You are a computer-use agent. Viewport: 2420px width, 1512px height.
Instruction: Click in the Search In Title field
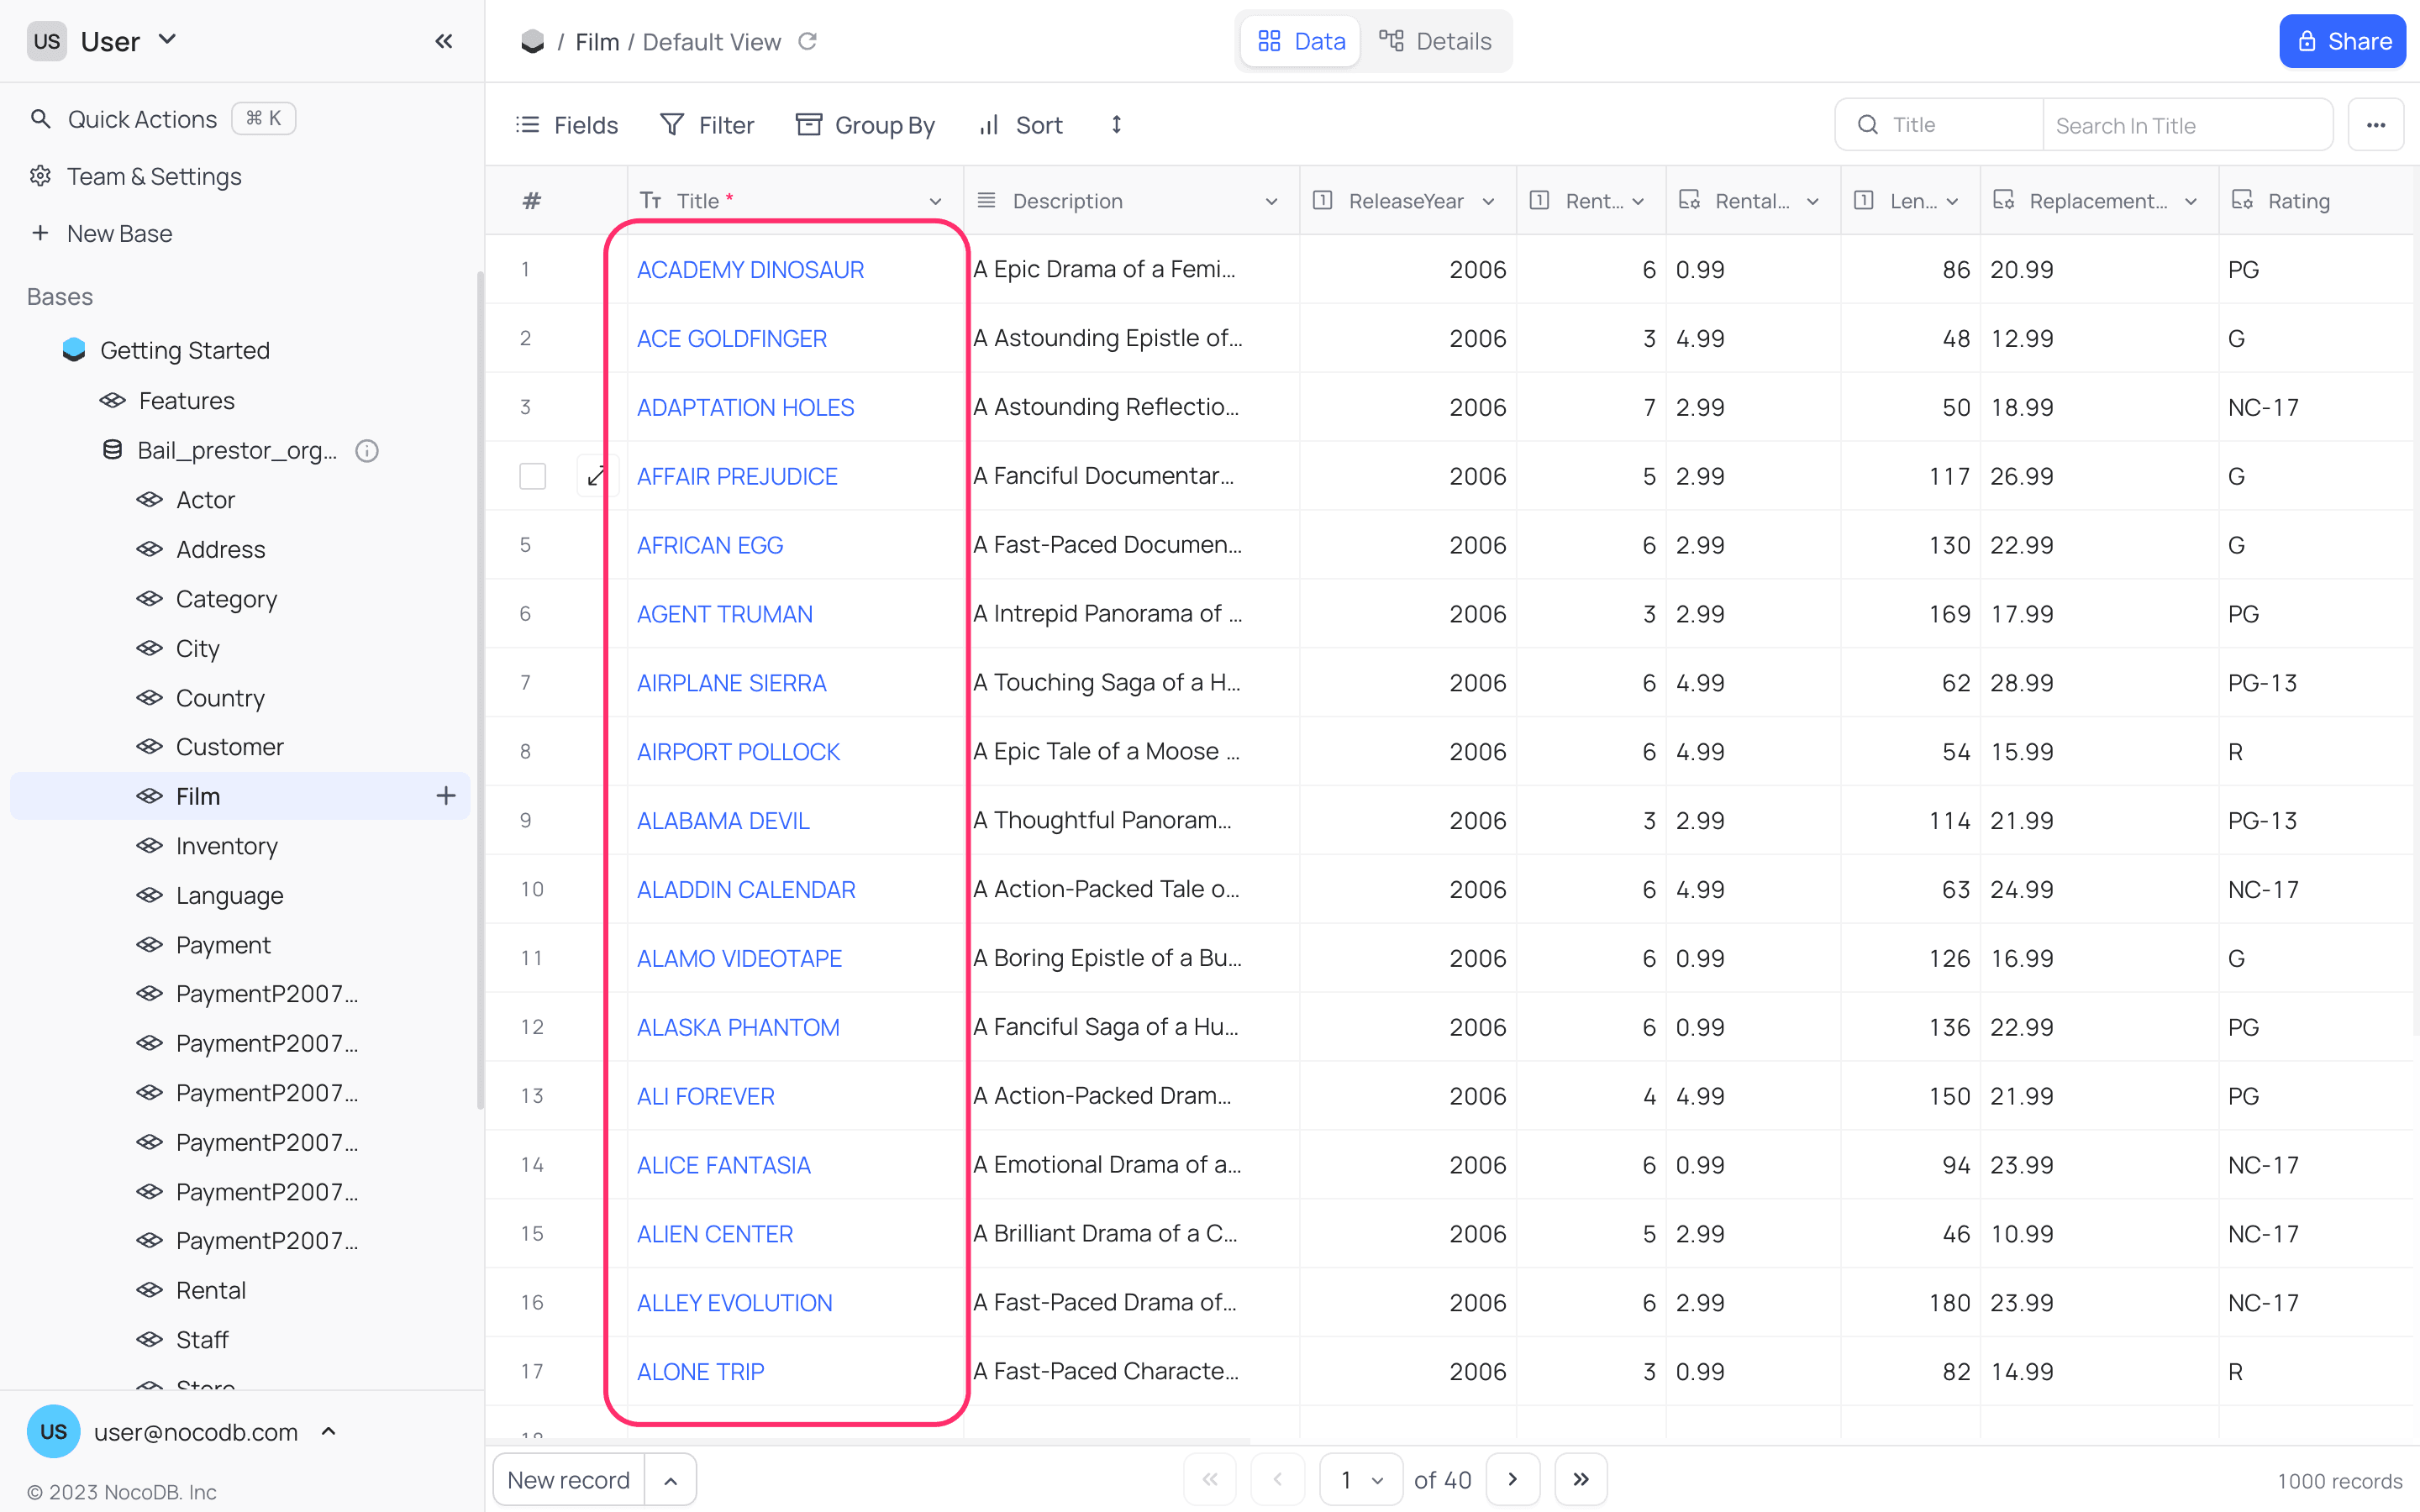tap(2187, 125)
